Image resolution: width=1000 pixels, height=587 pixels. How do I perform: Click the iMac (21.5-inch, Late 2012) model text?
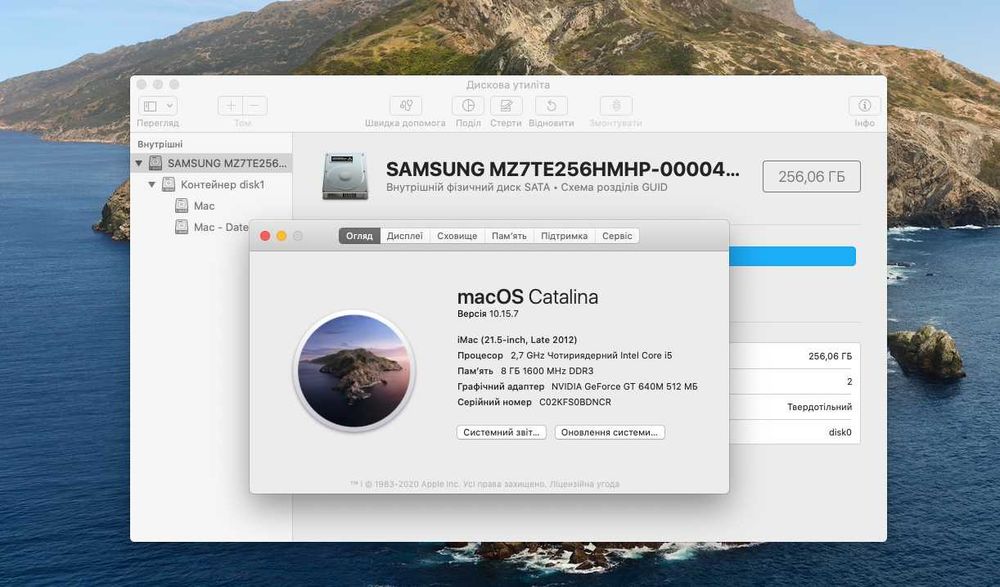point(517,340)
